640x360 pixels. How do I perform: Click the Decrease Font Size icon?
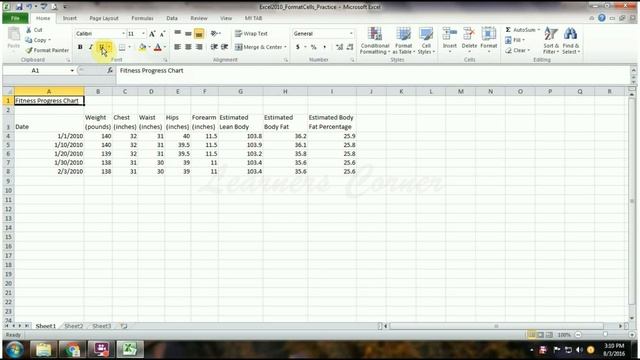(x=162, y=34)
